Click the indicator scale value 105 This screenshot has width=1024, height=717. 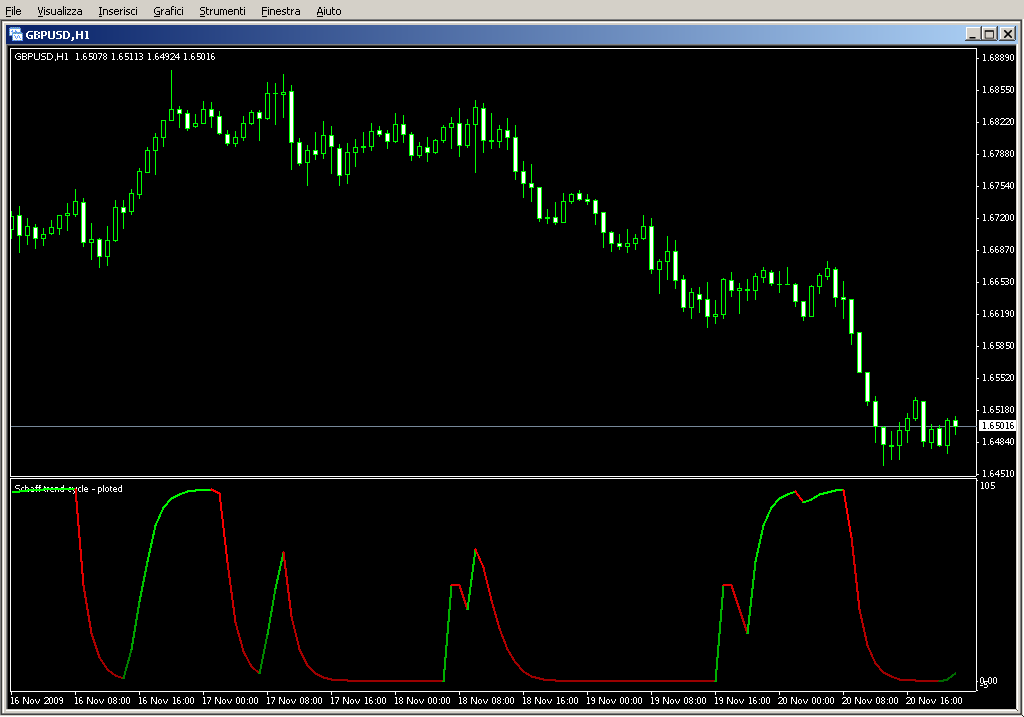[x=987, y=485]
